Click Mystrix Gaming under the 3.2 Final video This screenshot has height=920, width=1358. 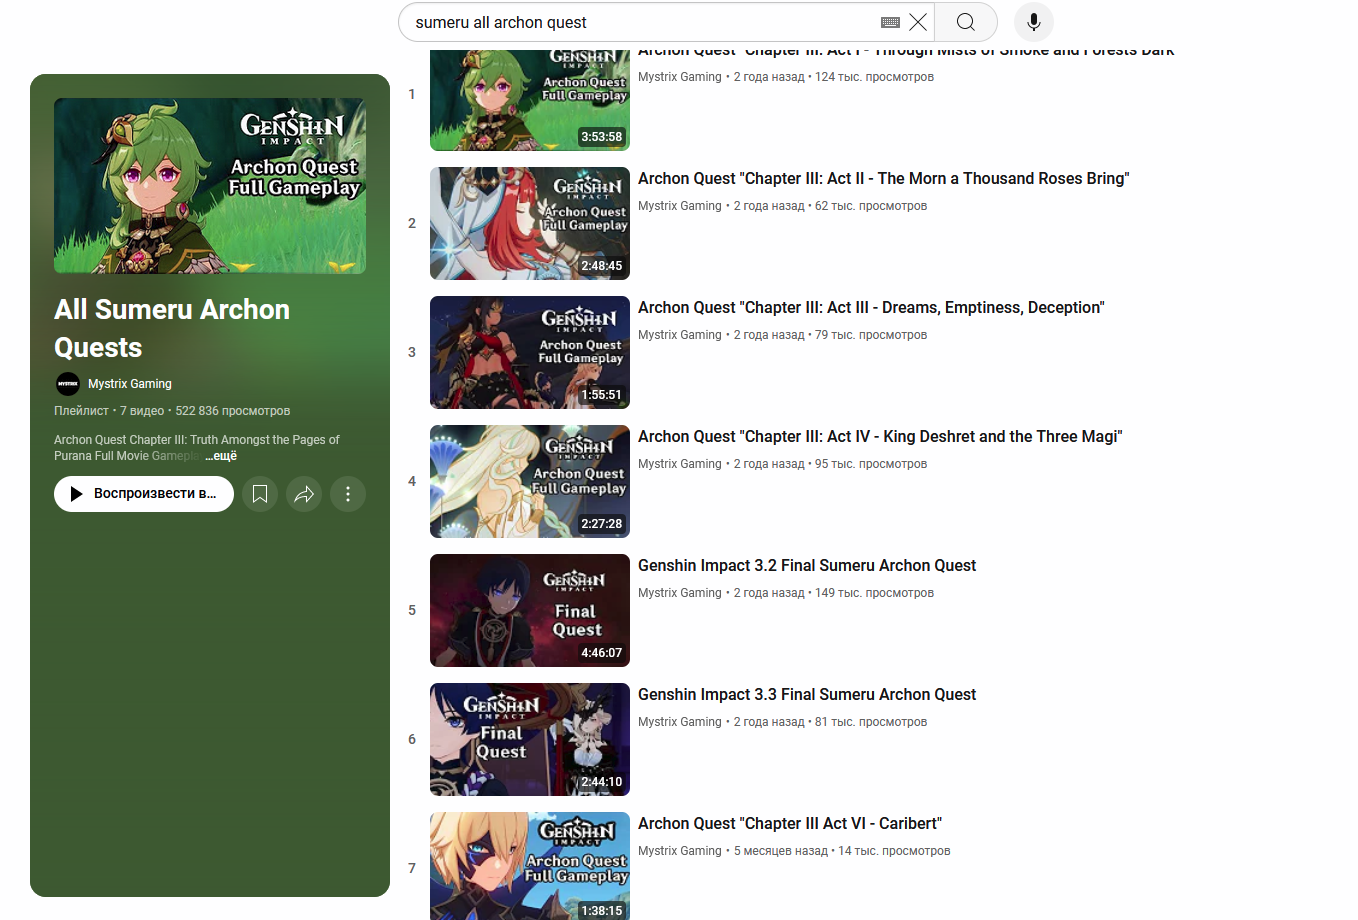pos(680,593)
